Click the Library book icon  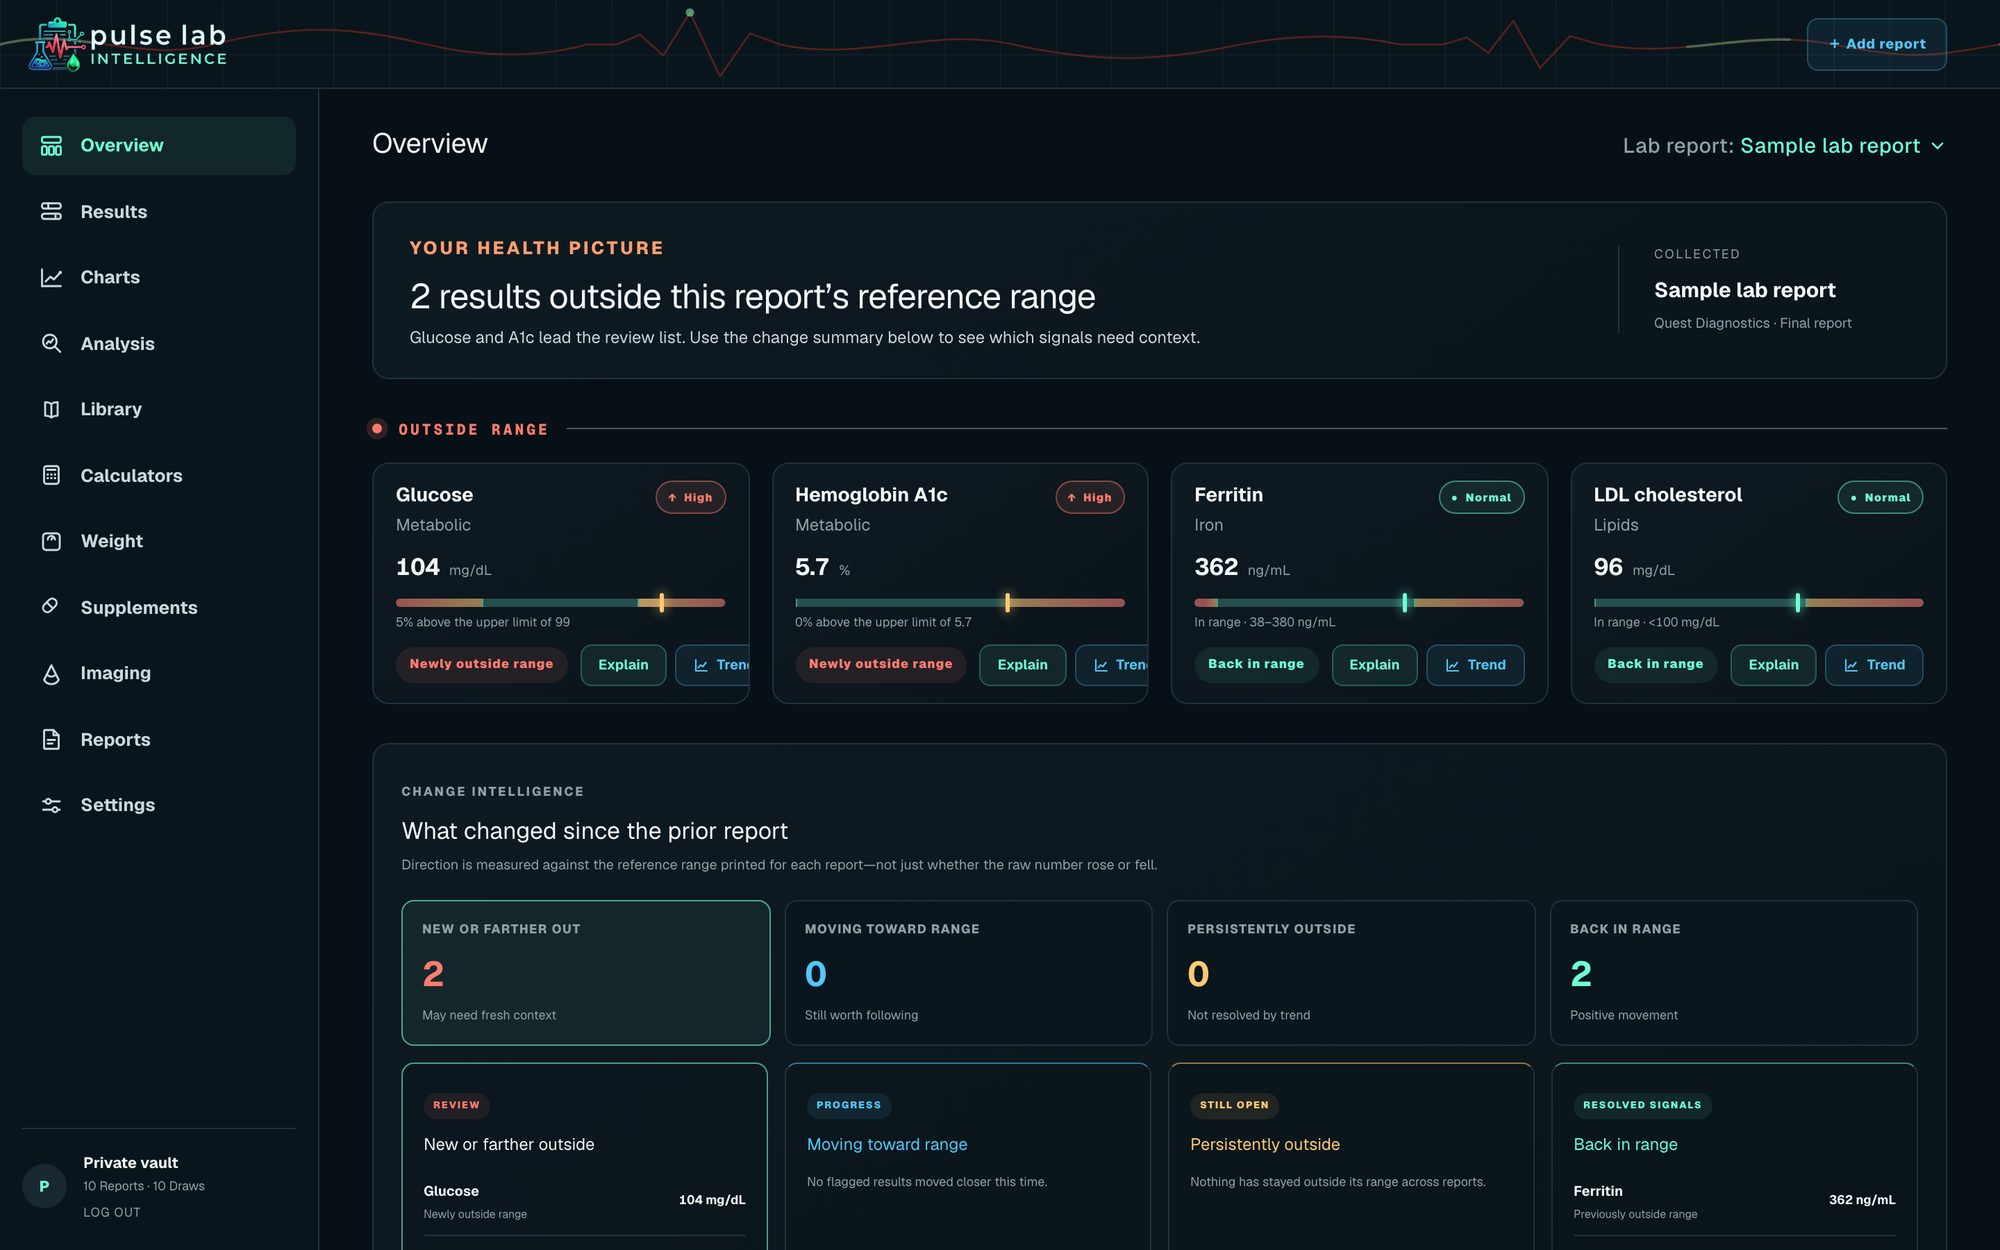tap(51, 409)
